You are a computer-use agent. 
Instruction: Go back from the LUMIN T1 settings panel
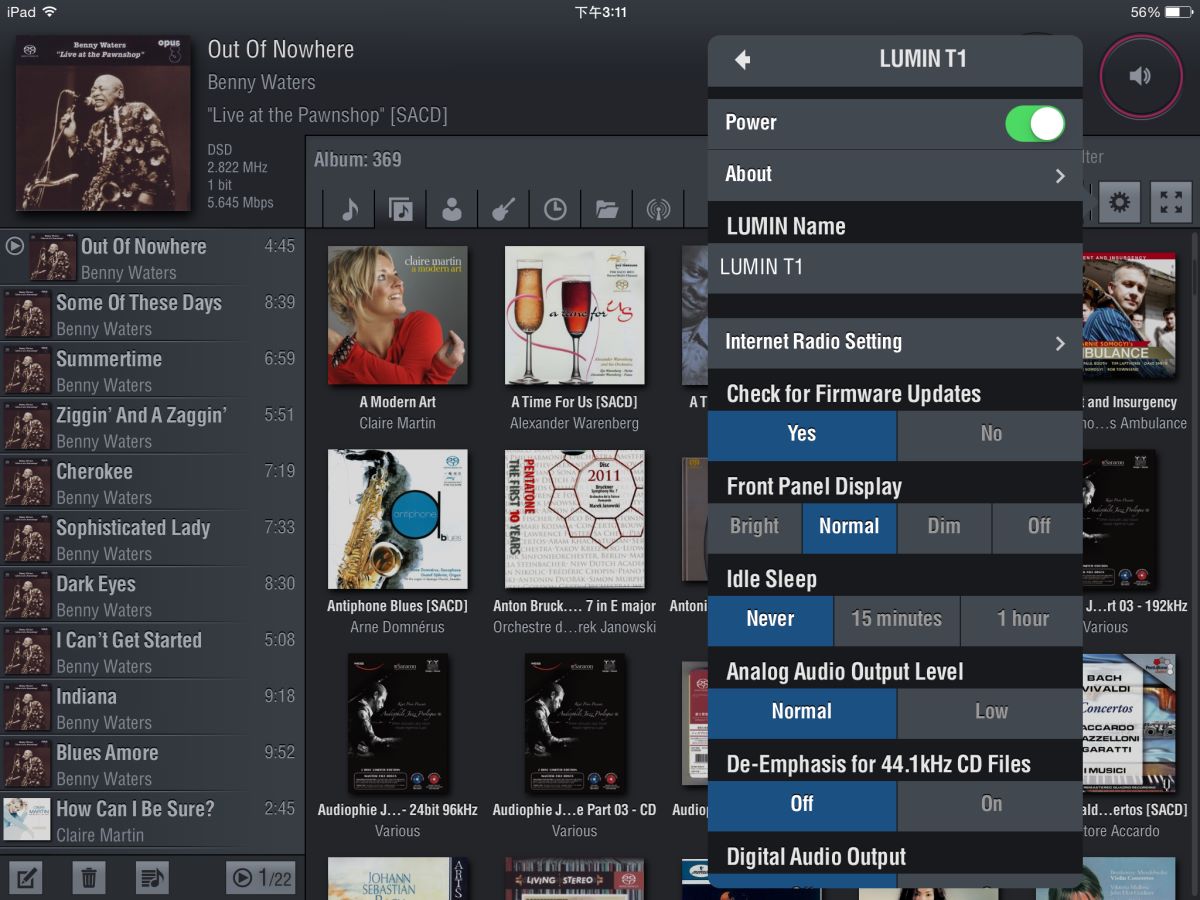742,60
